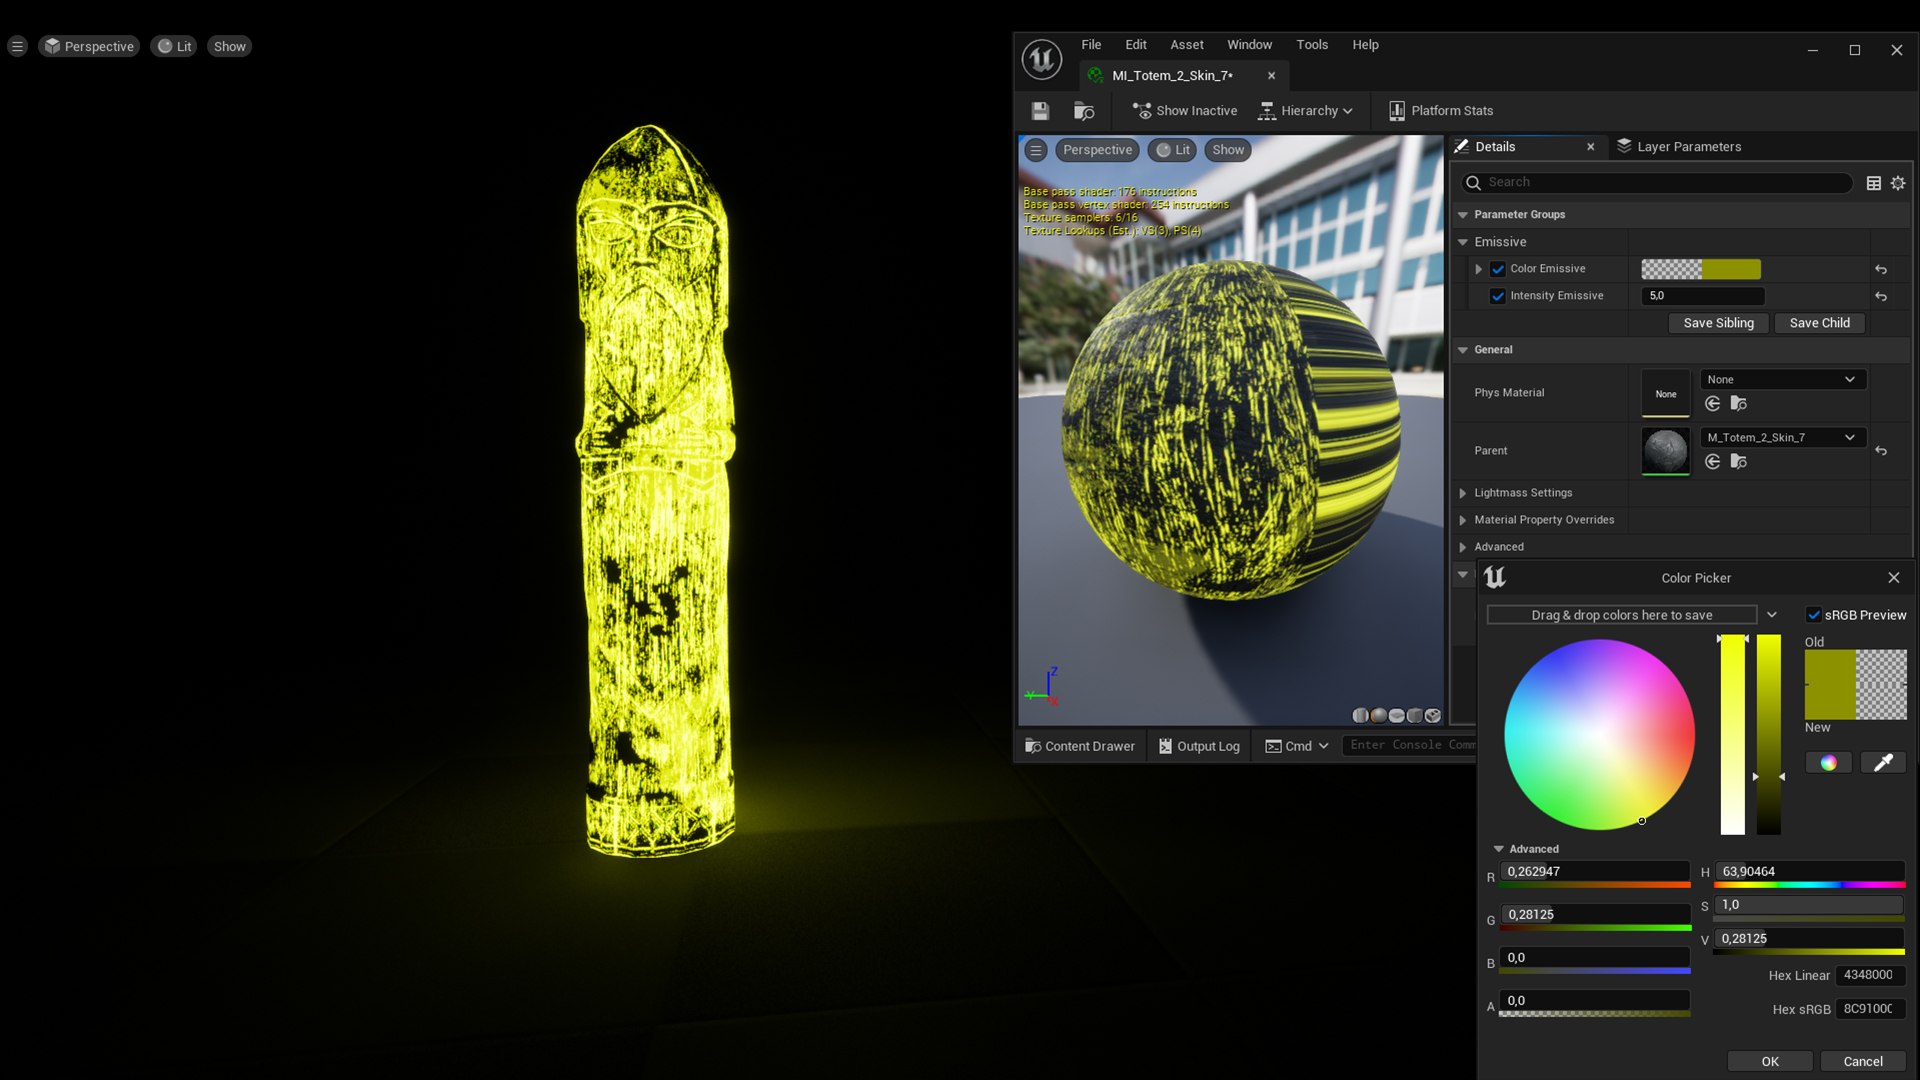Close the Color Picker dialog with X
1920x1080 pixels.
click(1894, 578)
